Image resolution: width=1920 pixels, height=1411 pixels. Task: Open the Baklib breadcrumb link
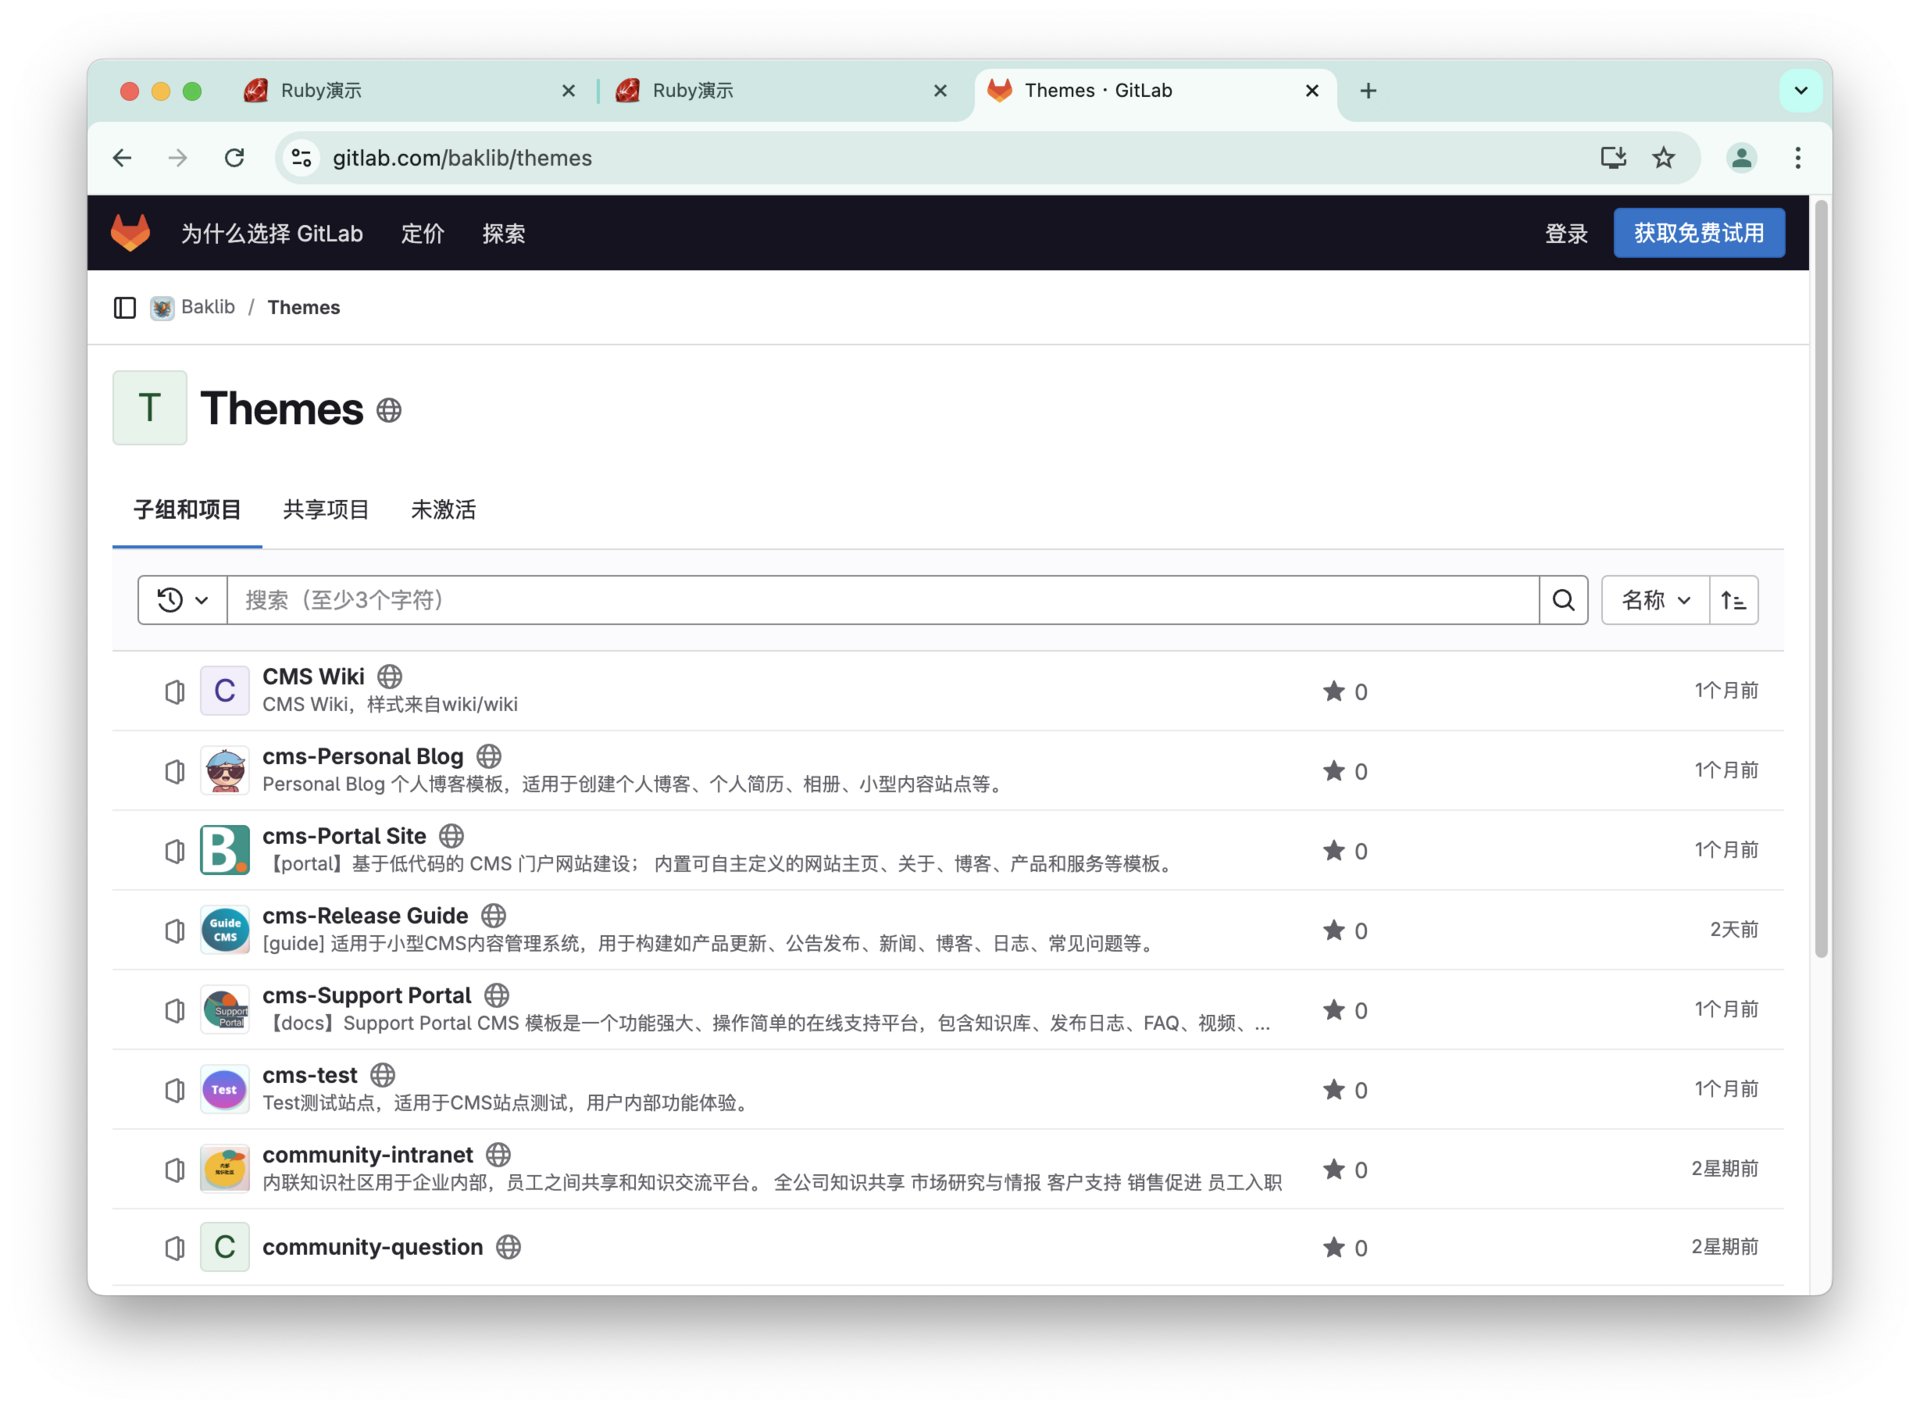point(208,307)
